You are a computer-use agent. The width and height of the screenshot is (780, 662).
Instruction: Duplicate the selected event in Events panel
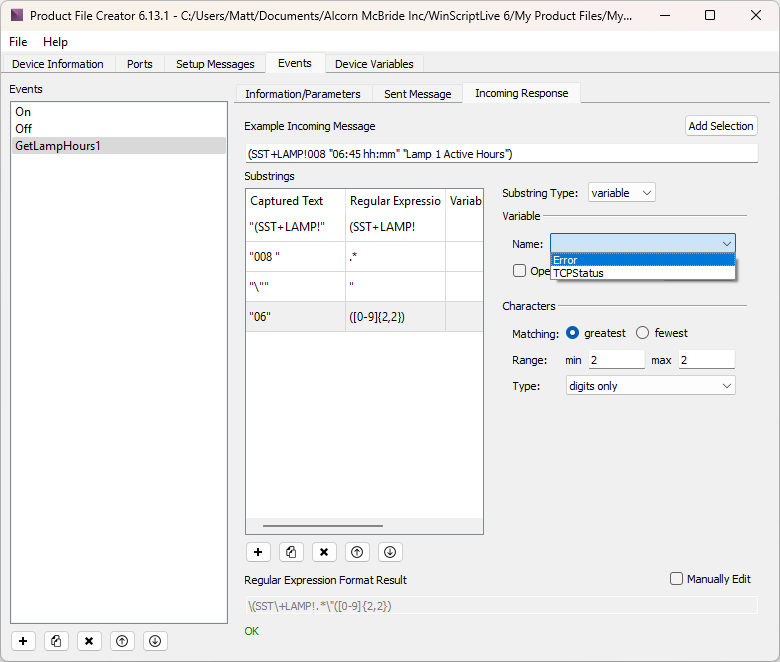click(56, 641)
